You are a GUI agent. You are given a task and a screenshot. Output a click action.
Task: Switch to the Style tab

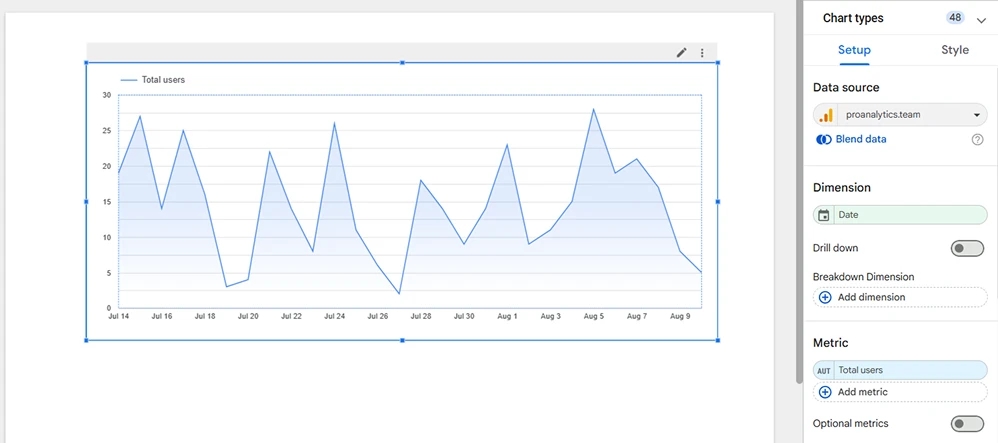pyautogui.click(x=955, y=50)
